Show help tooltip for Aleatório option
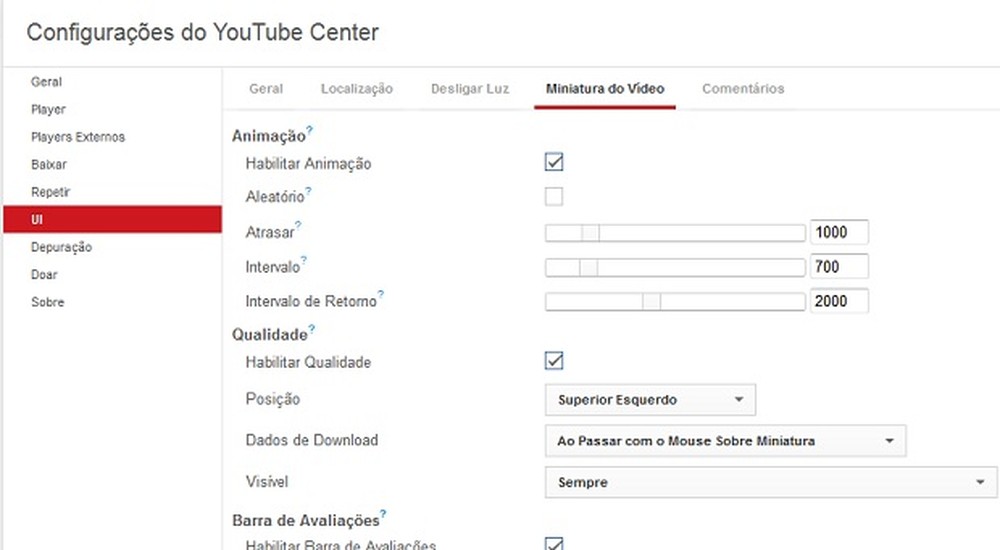 point(308,190)
